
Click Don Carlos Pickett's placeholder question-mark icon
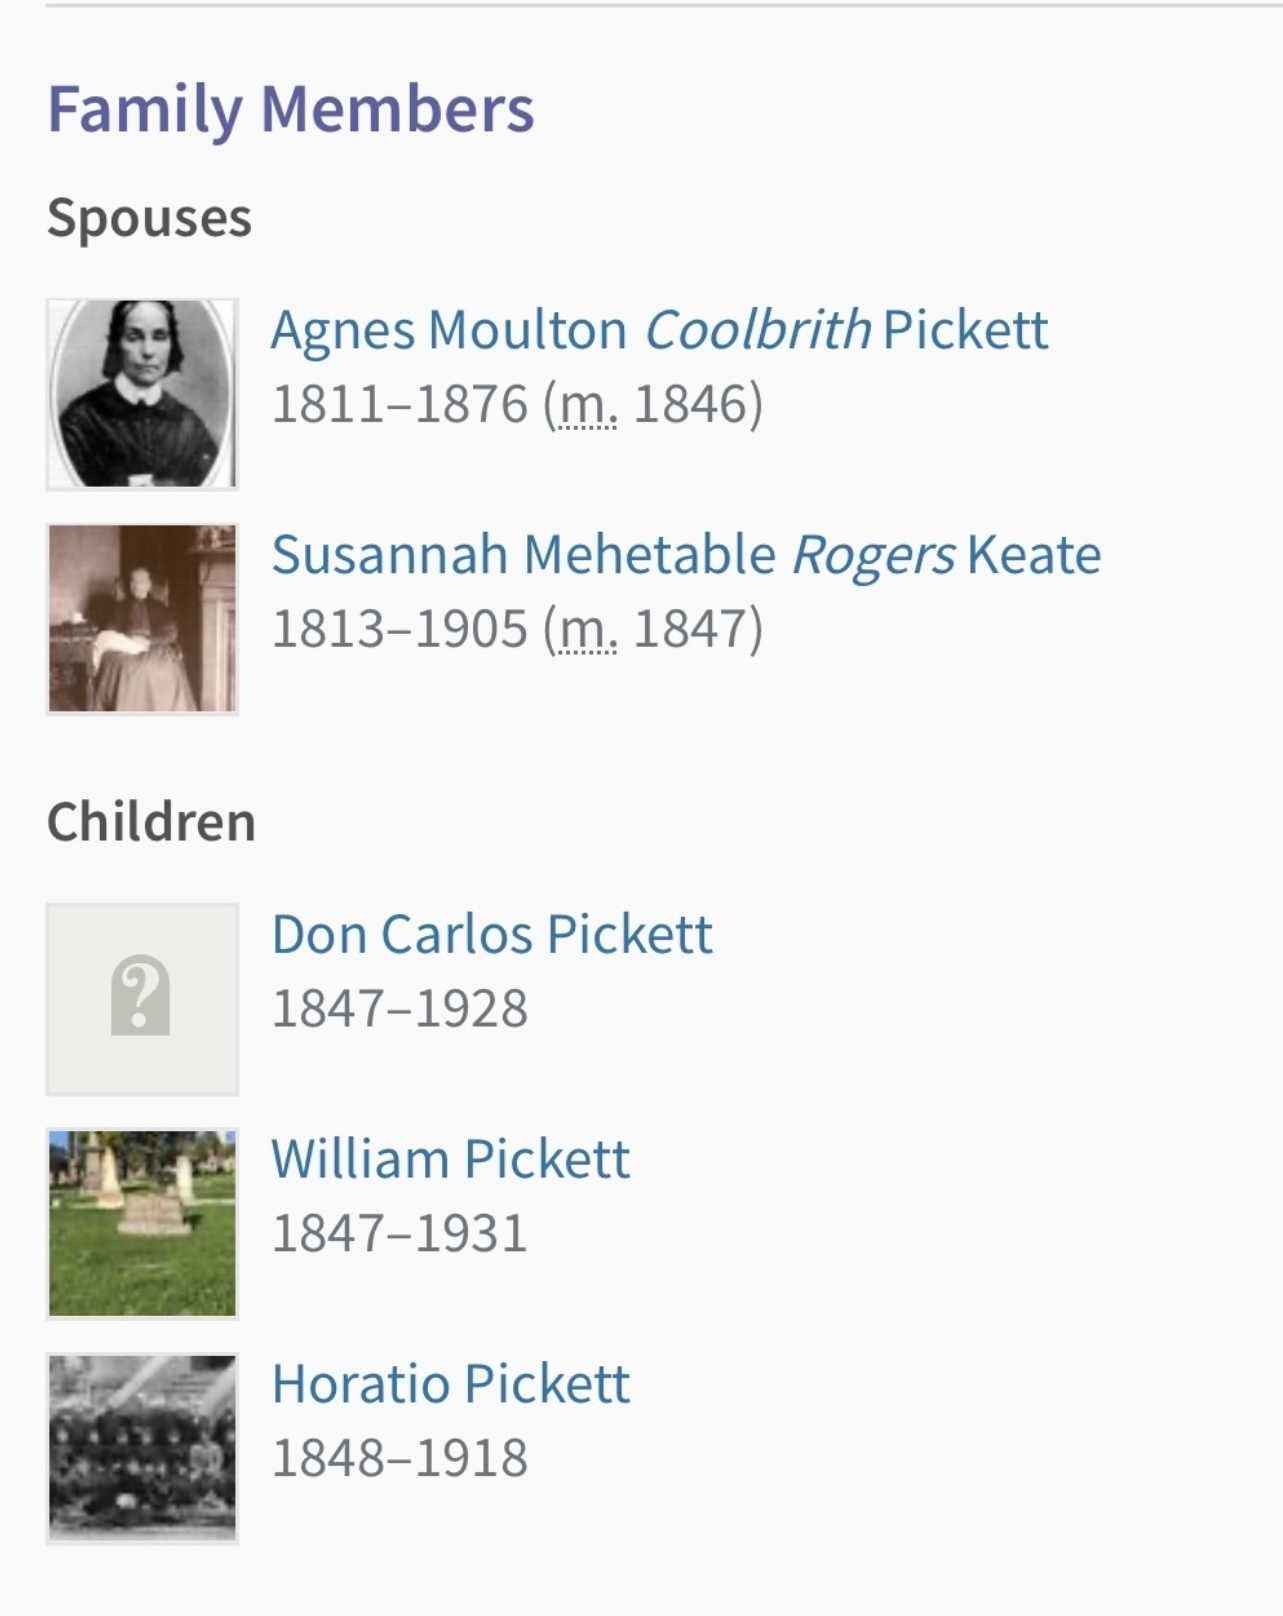[142, 998]
